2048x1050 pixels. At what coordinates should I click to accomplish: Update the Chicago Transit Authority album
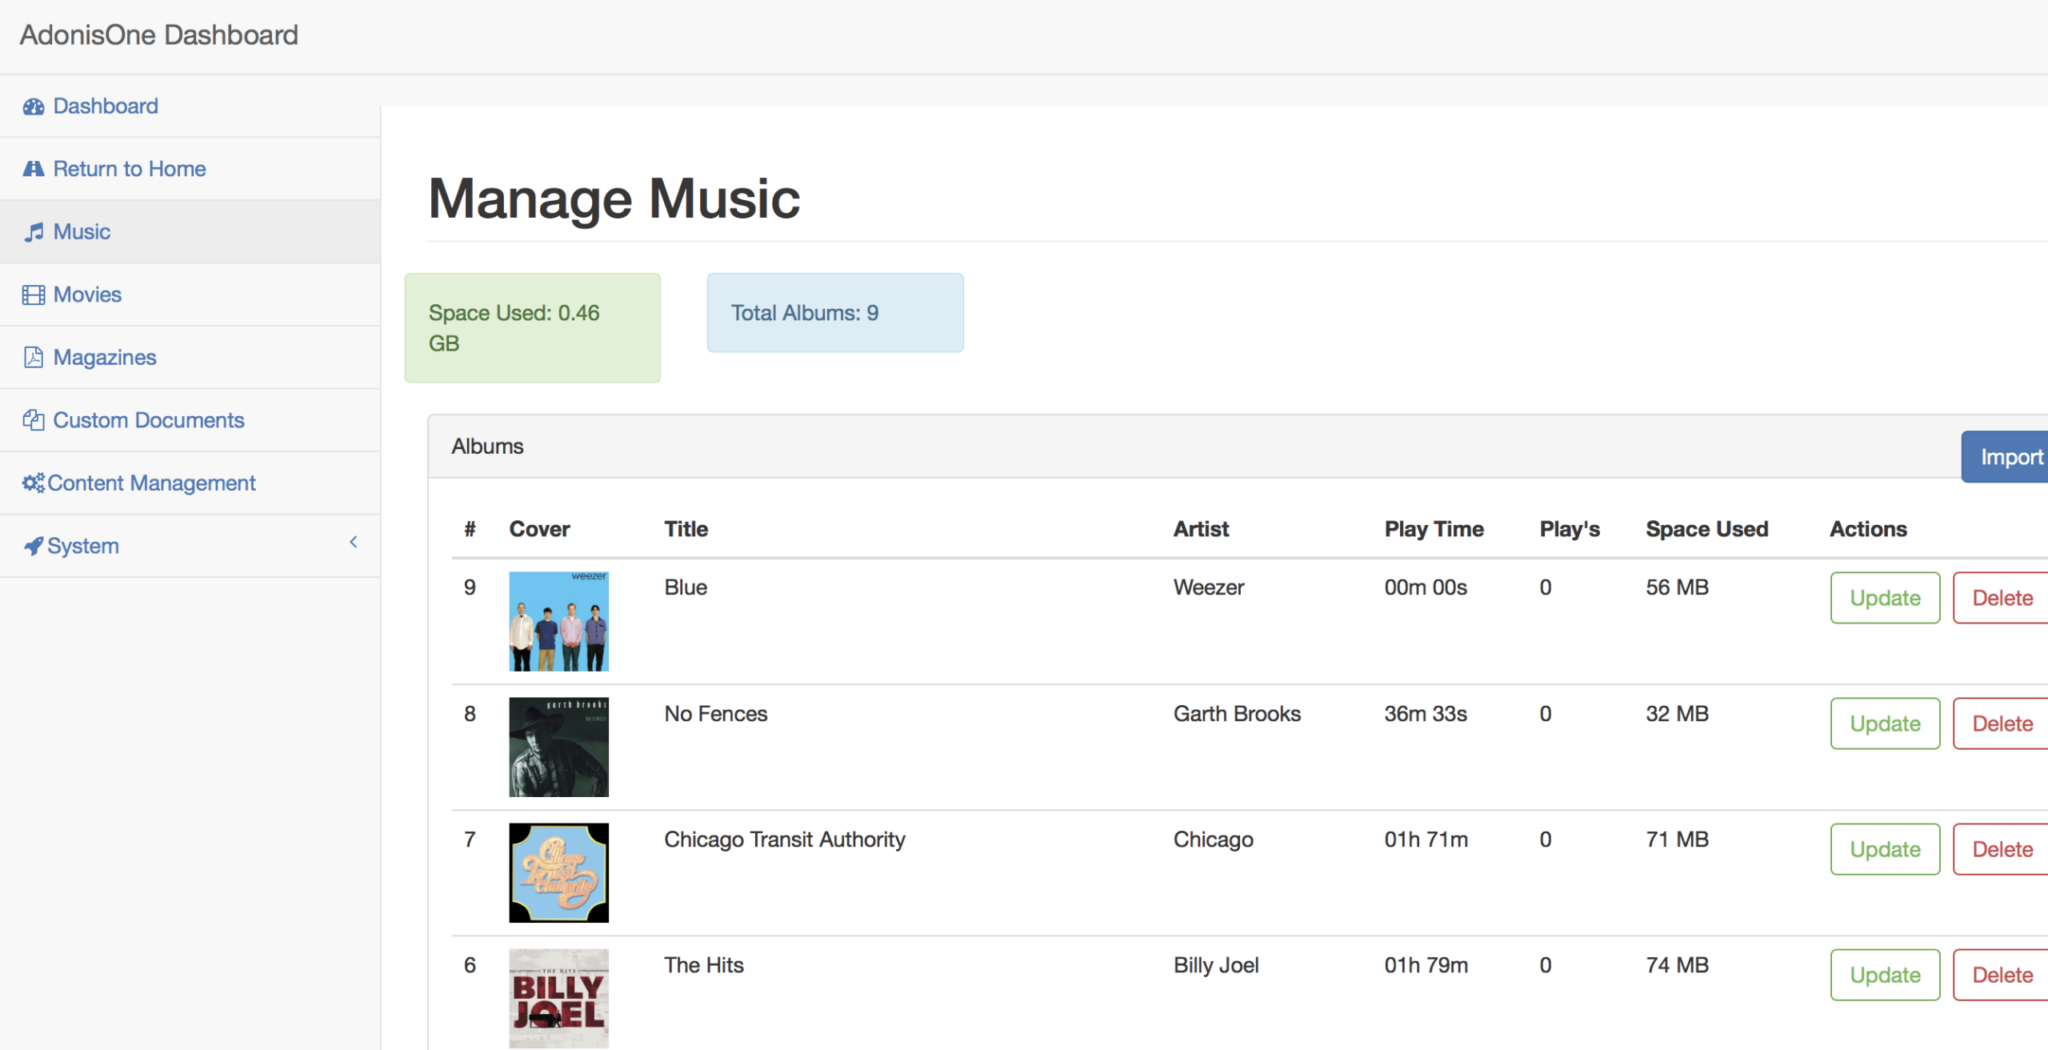tap(1885, 850)
